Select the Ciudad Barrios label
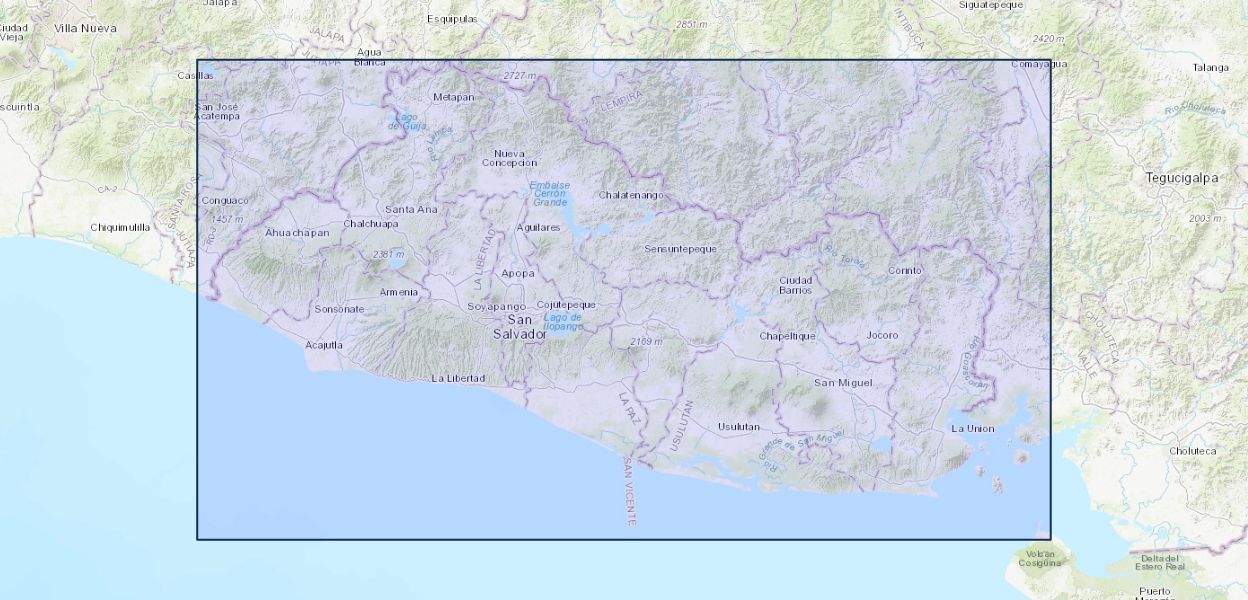Image resolution: width=1248 pixels, height=600 pixels. point(796,285)
